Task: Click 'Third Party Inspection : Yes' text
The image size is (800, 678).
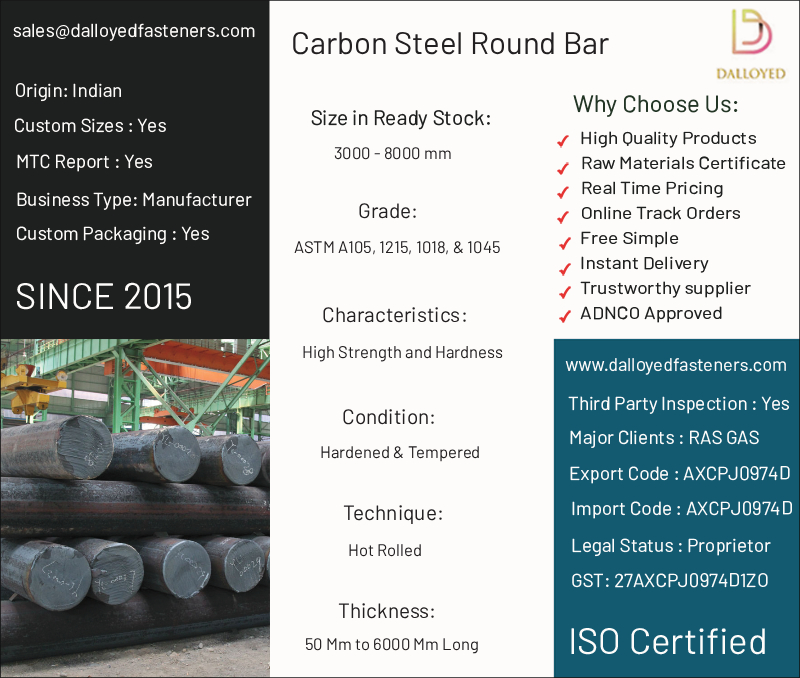Action: (679, 404)
